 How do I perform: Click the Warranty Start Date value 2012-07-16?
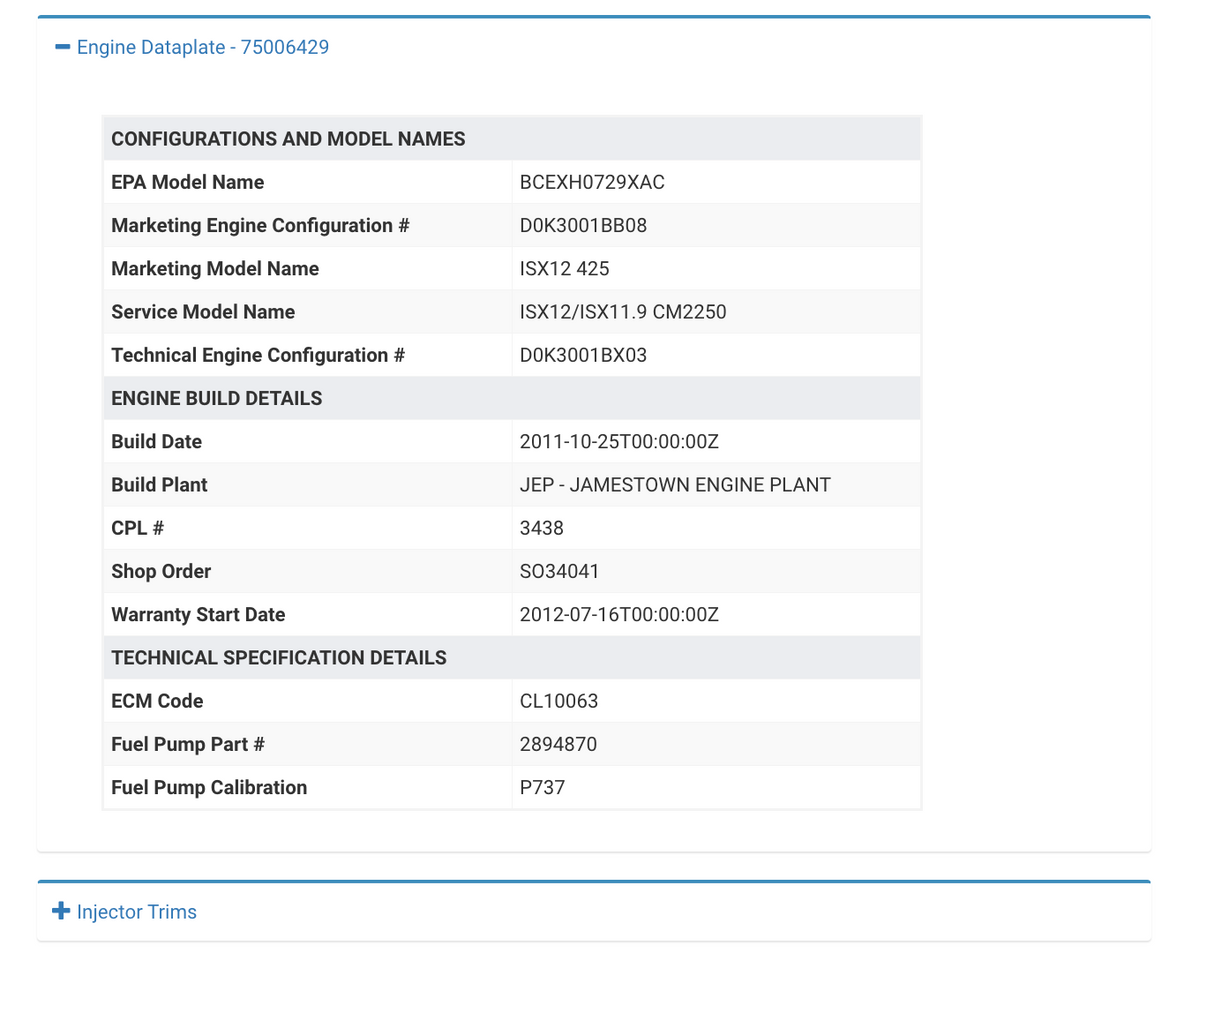click(618, 614)
